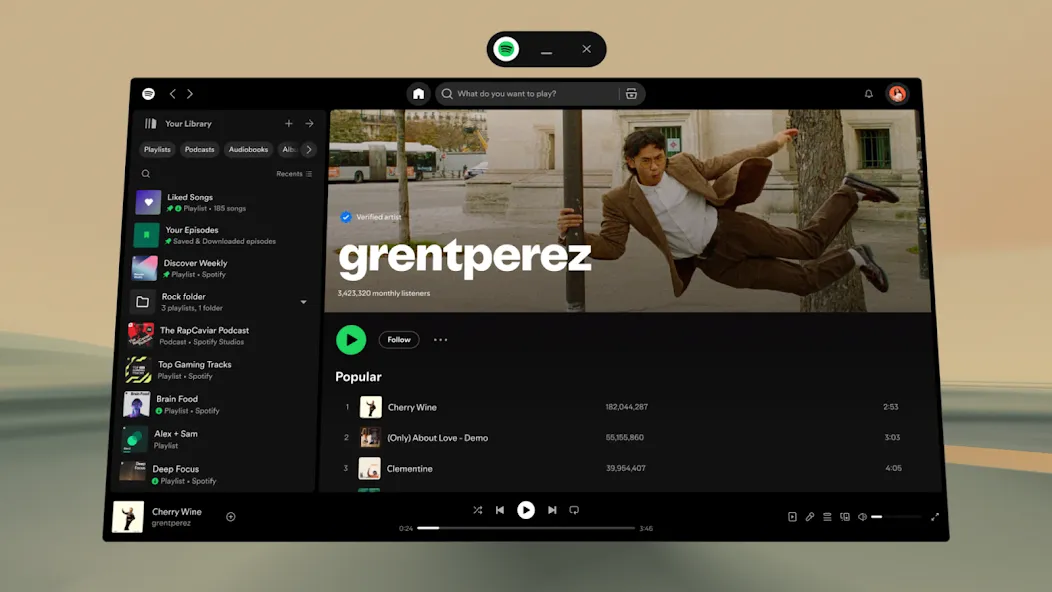Open Browse icon in search bar
Image resolution: width=1052 pixels, height=592 pixels.
point(631,94)
